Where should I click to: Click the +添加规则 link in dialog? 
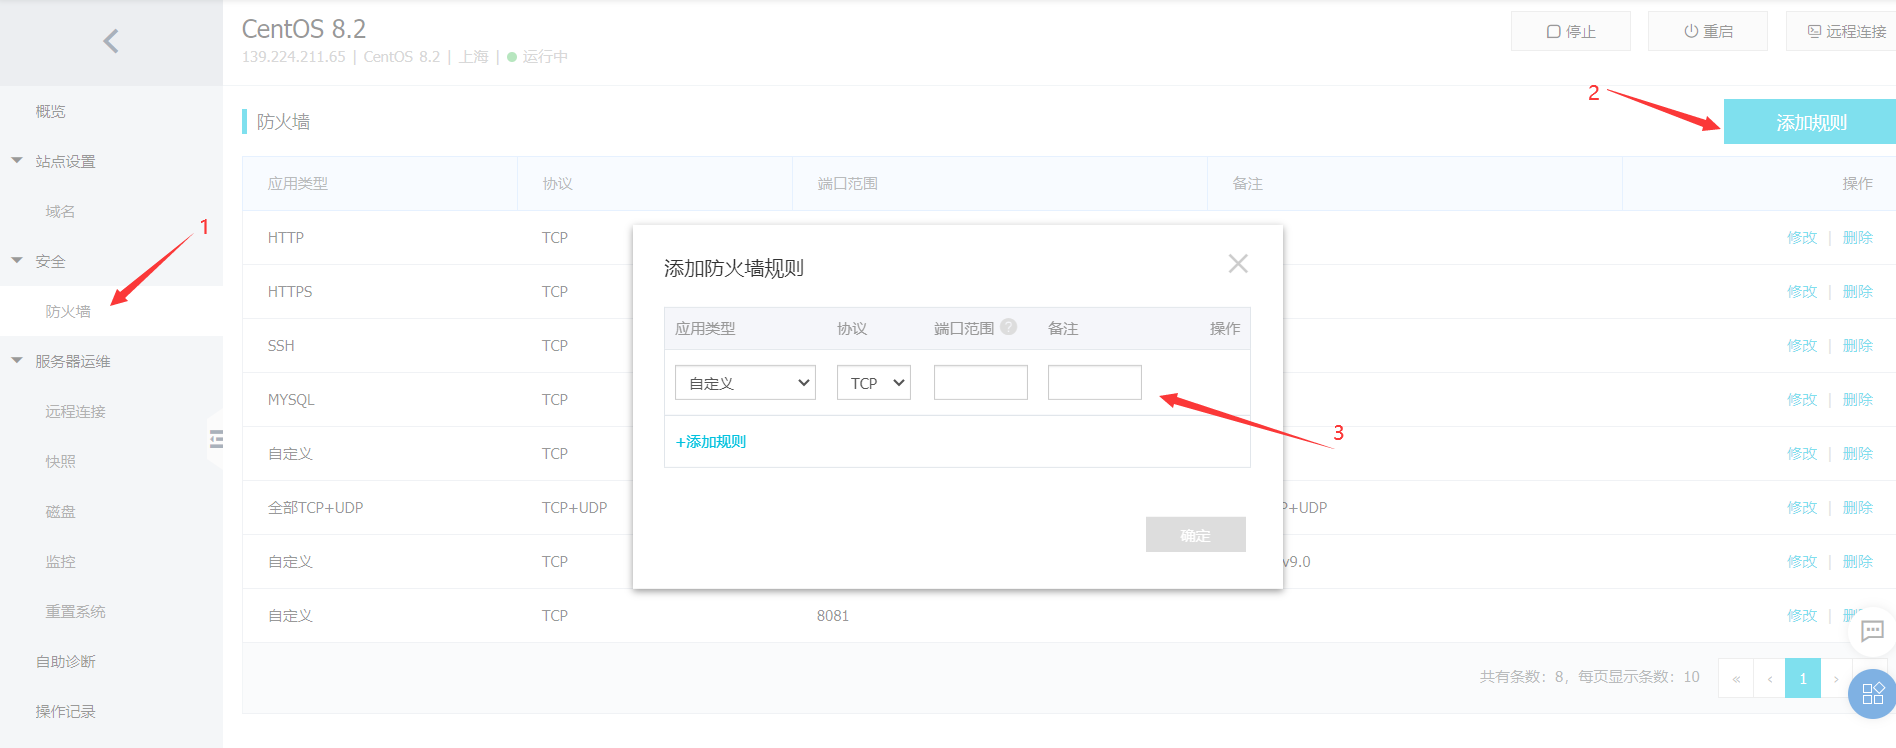pyautogui.click(x=711, y=442)
